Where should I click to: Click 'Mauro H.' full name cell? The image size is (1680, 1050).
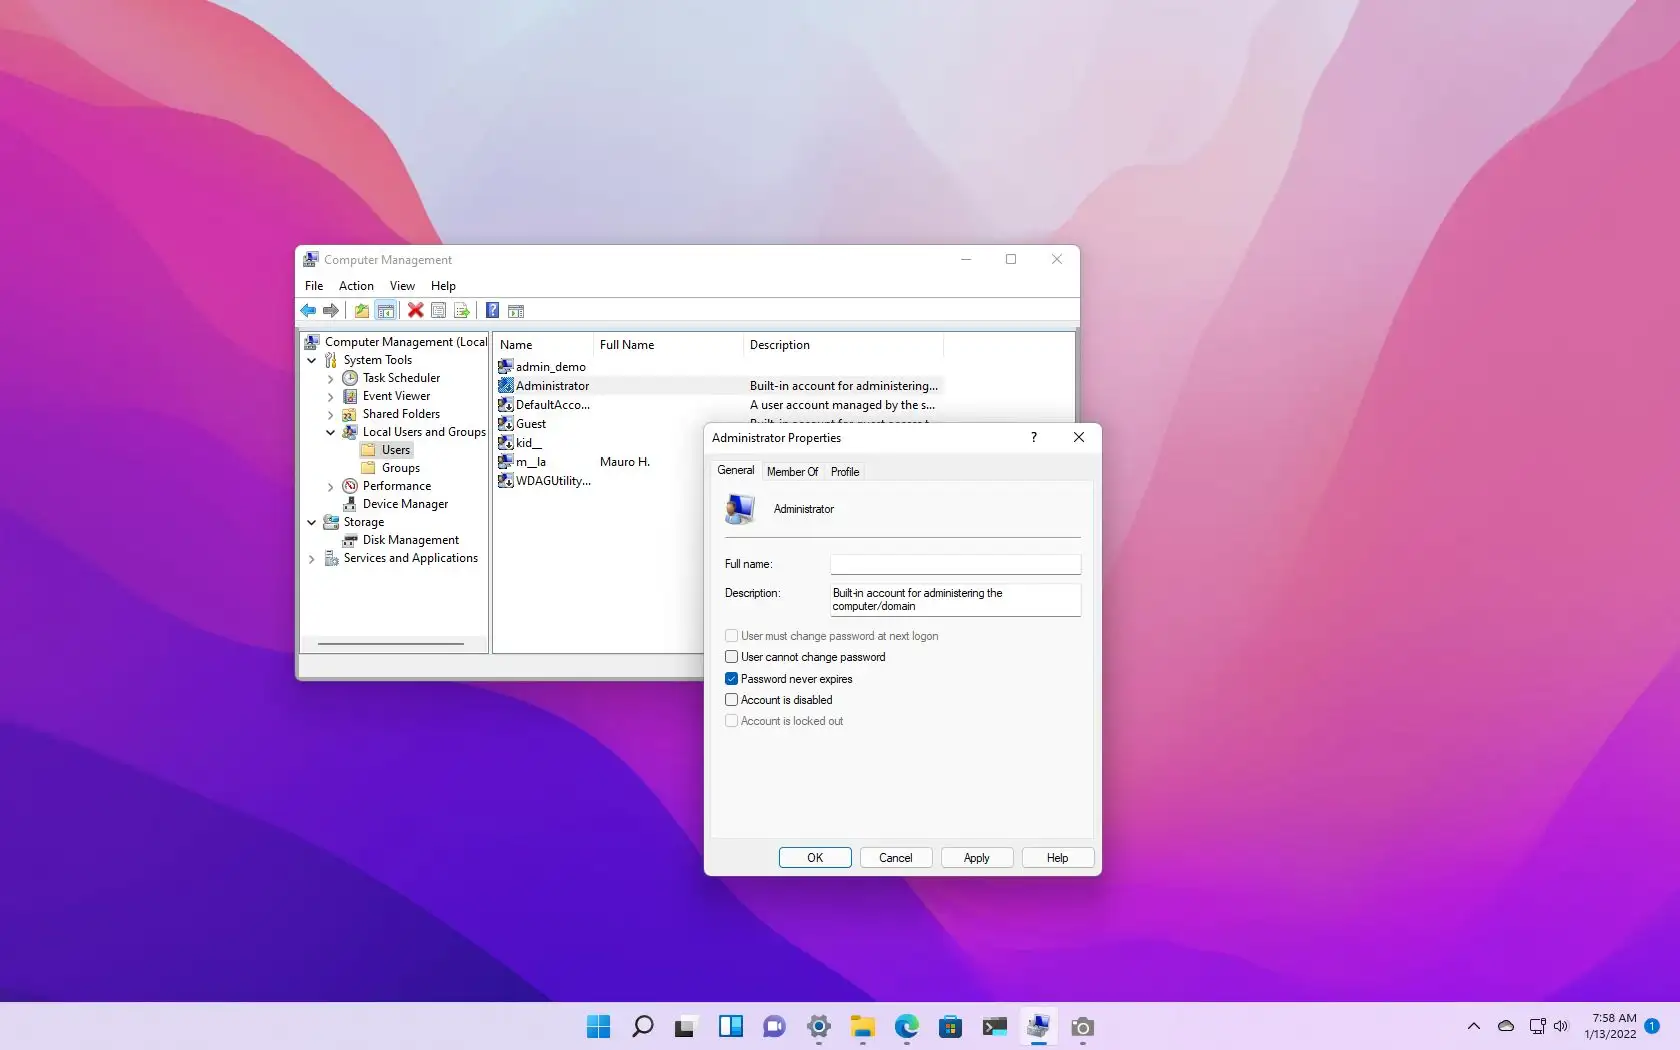pyautogui.click(x=625, y=462)
